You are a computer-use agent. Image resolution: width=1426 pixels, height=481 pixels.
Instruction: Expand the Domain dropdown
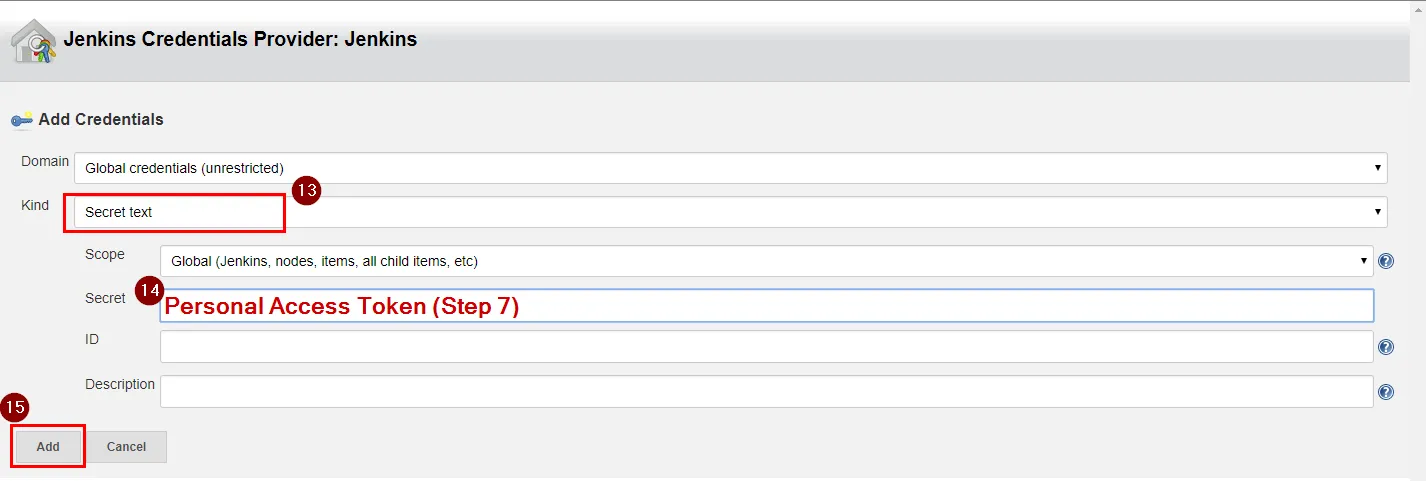(730, 168)
